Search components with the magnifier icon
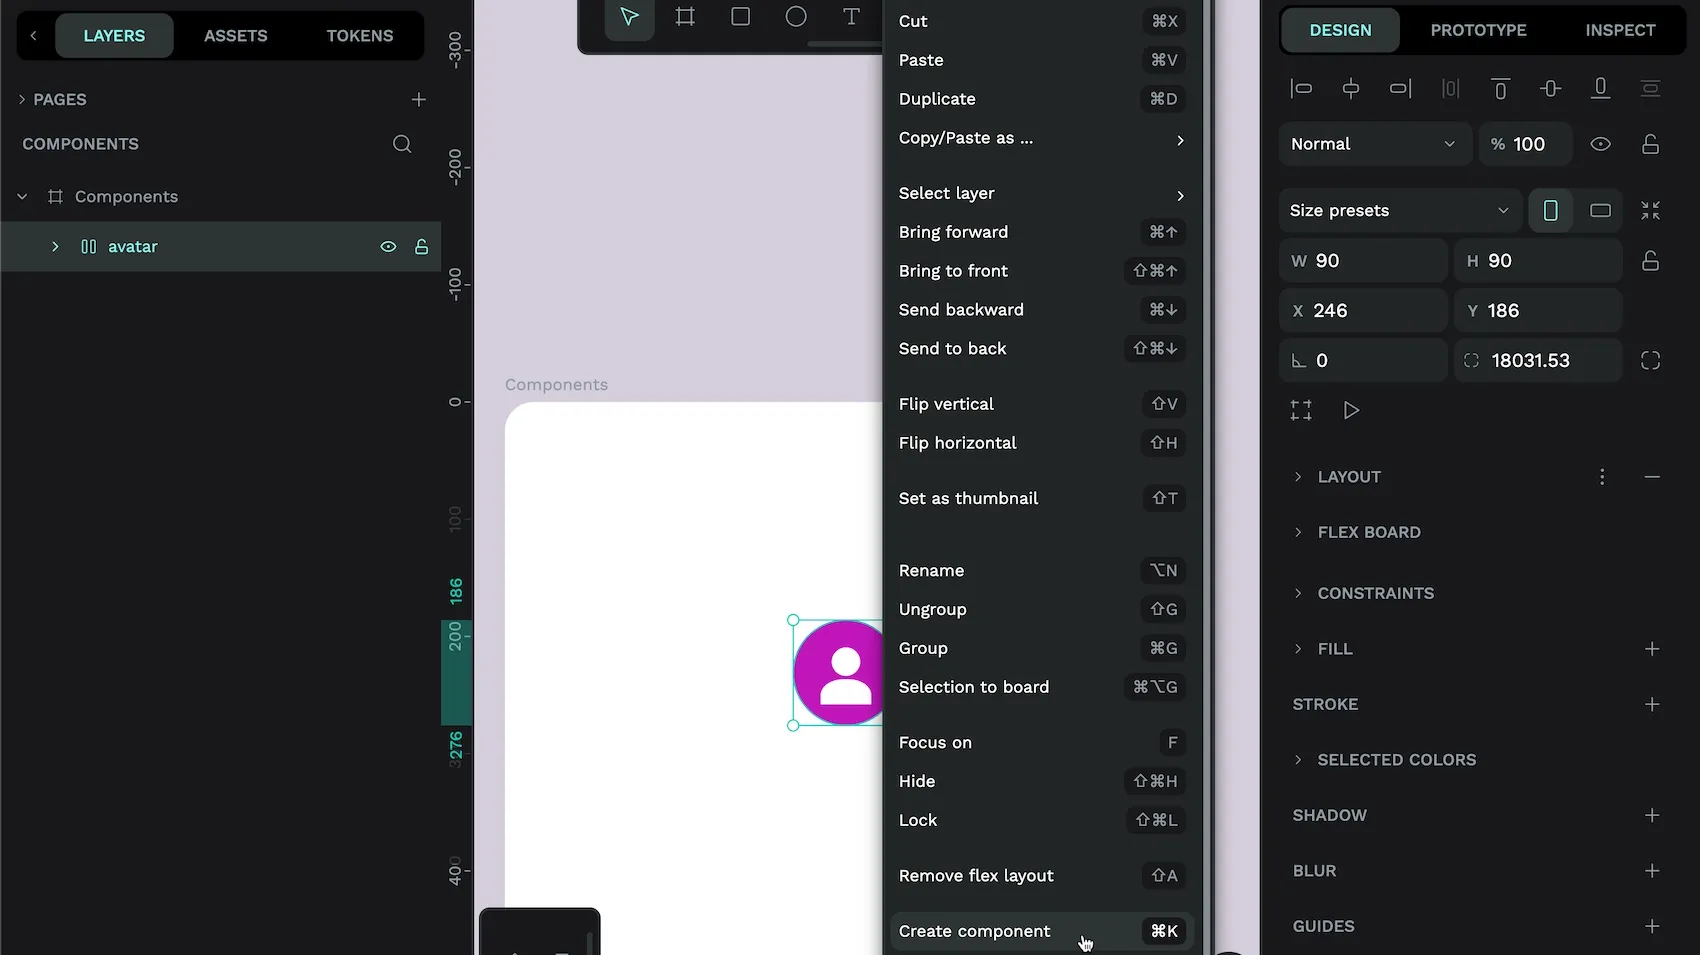 (x=402, y=144)
